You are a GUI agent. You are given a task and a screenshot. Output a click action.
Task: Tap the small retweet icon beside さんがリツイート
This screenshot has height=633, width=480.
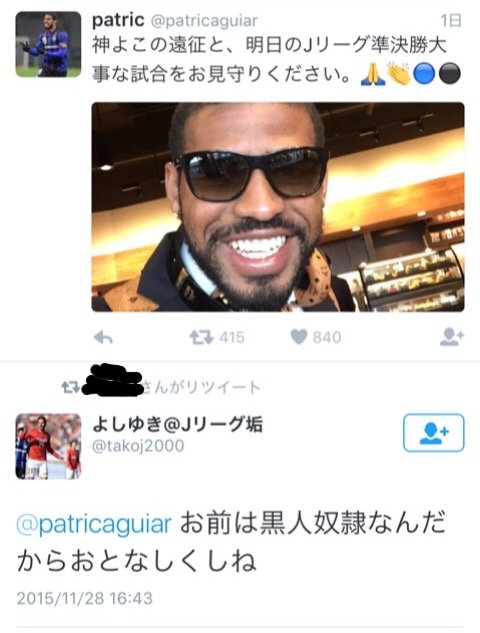click(x=70, y=388)
